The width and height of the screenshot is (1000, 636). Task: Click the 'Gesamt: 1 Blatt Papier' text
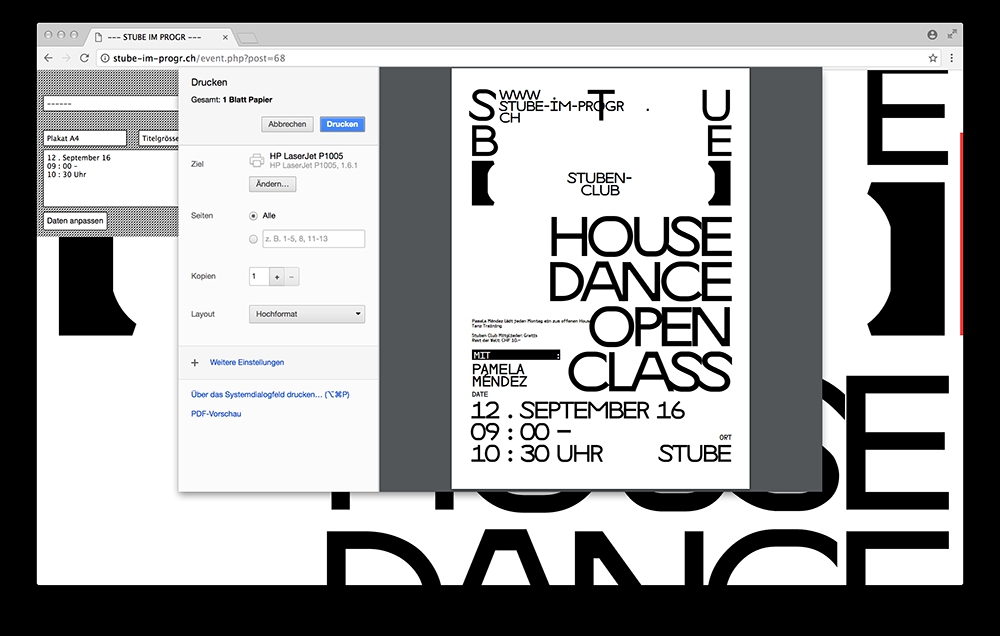click(x=232, y=100)
